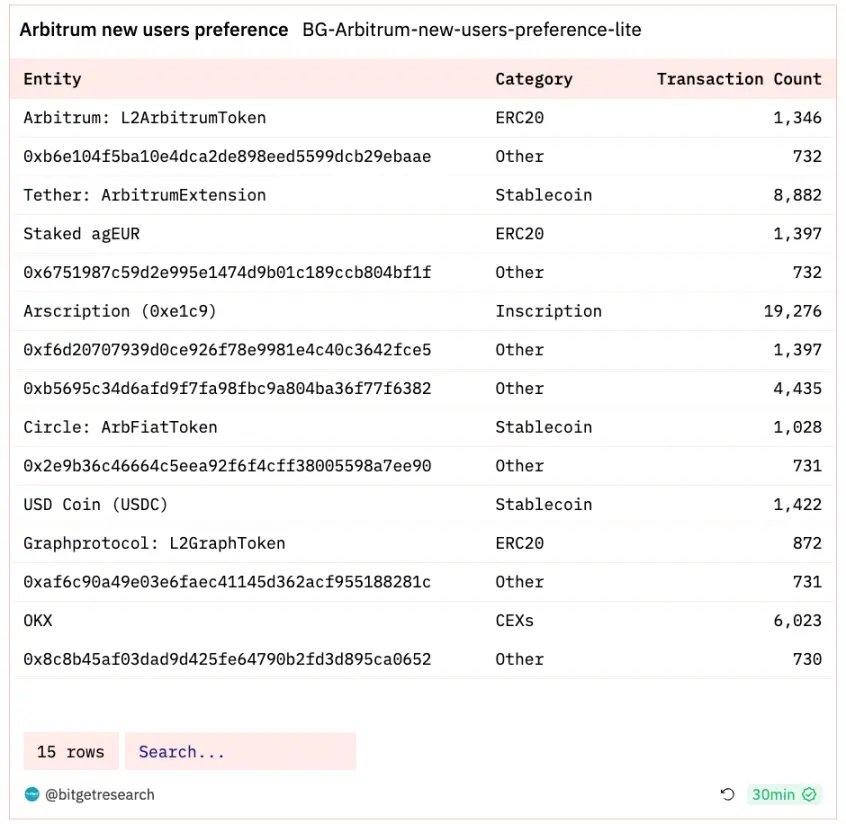Screen dimensions: 846x824
Task: Click the green checkmark status icon
Action: tap(810, 795)
